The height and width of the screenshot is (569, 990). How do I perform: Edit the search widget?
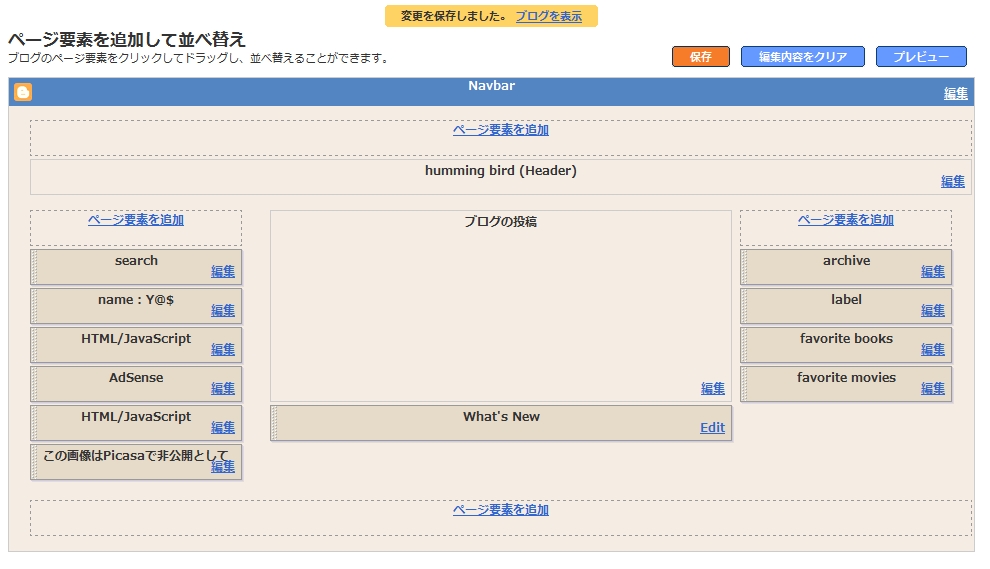pos(223,272)
